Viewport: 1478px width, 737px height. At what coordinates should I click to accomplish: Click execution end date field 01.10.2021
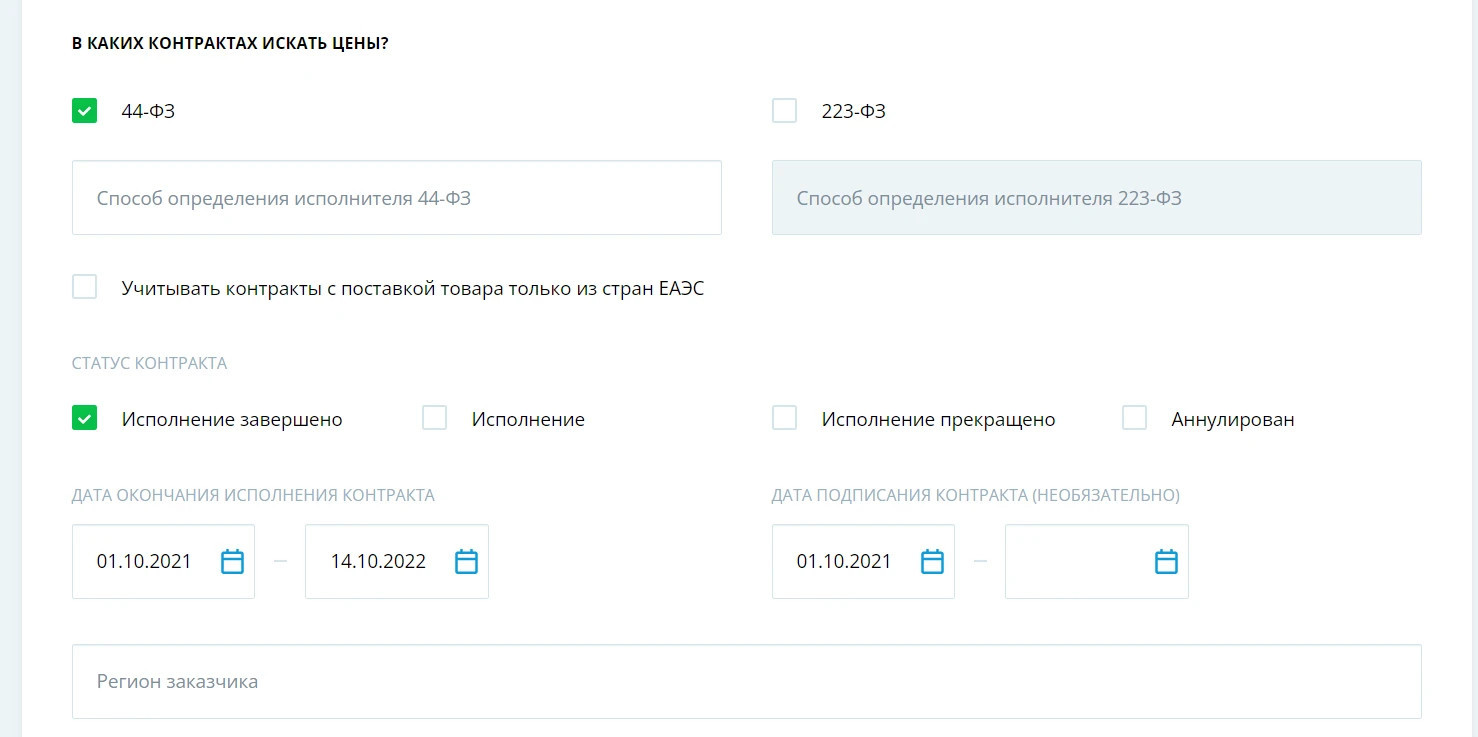pos(145,562)
